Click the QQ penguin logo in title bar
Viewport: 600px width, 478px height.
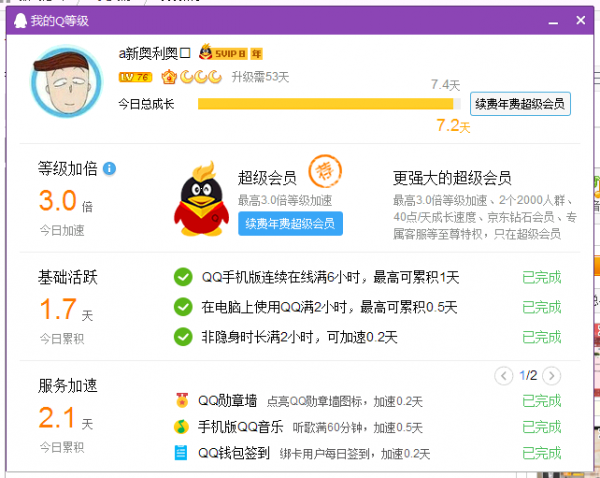coord(20,21)
